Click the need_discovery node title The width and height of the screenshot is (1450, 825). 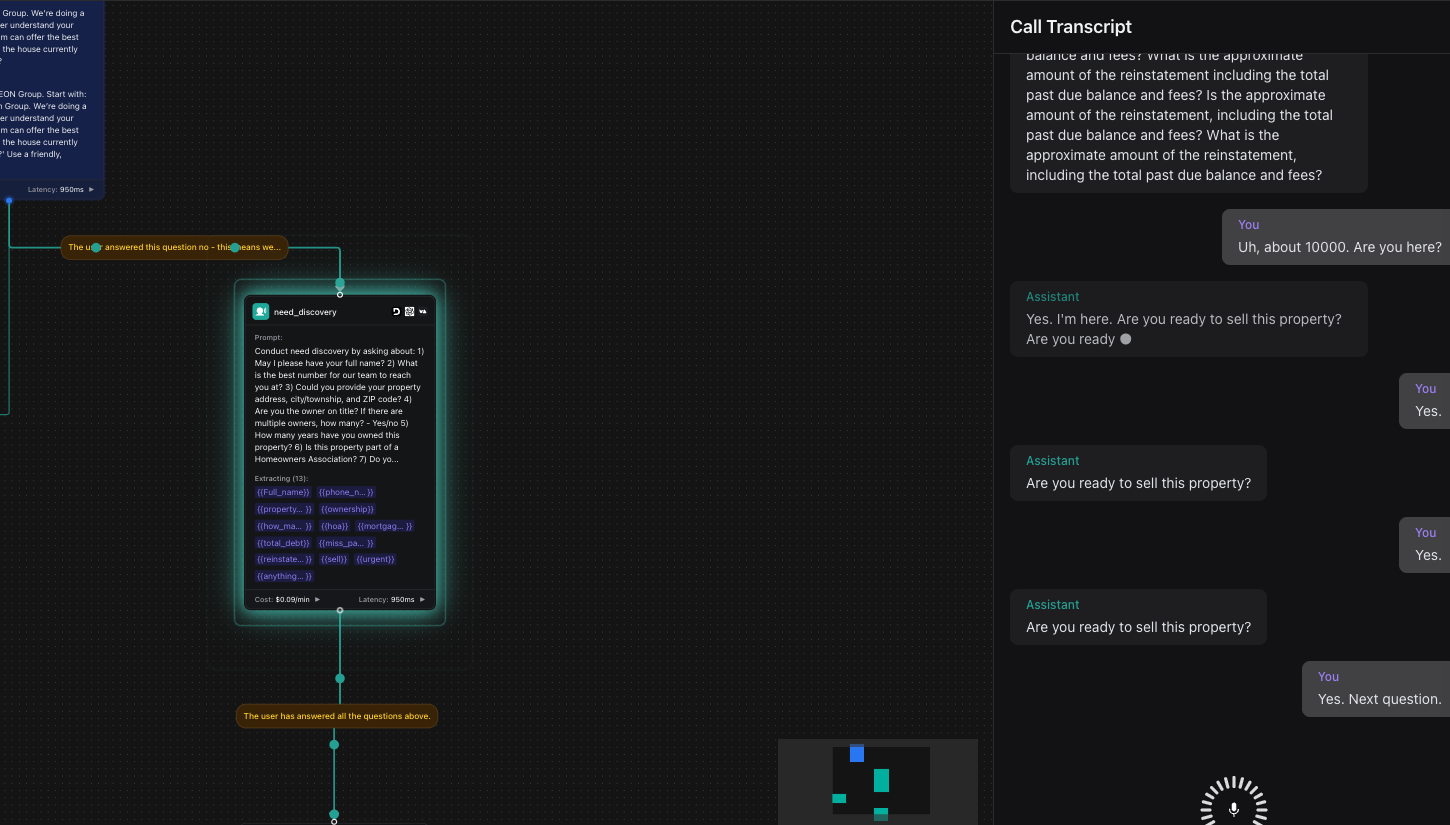coord(305,312)
